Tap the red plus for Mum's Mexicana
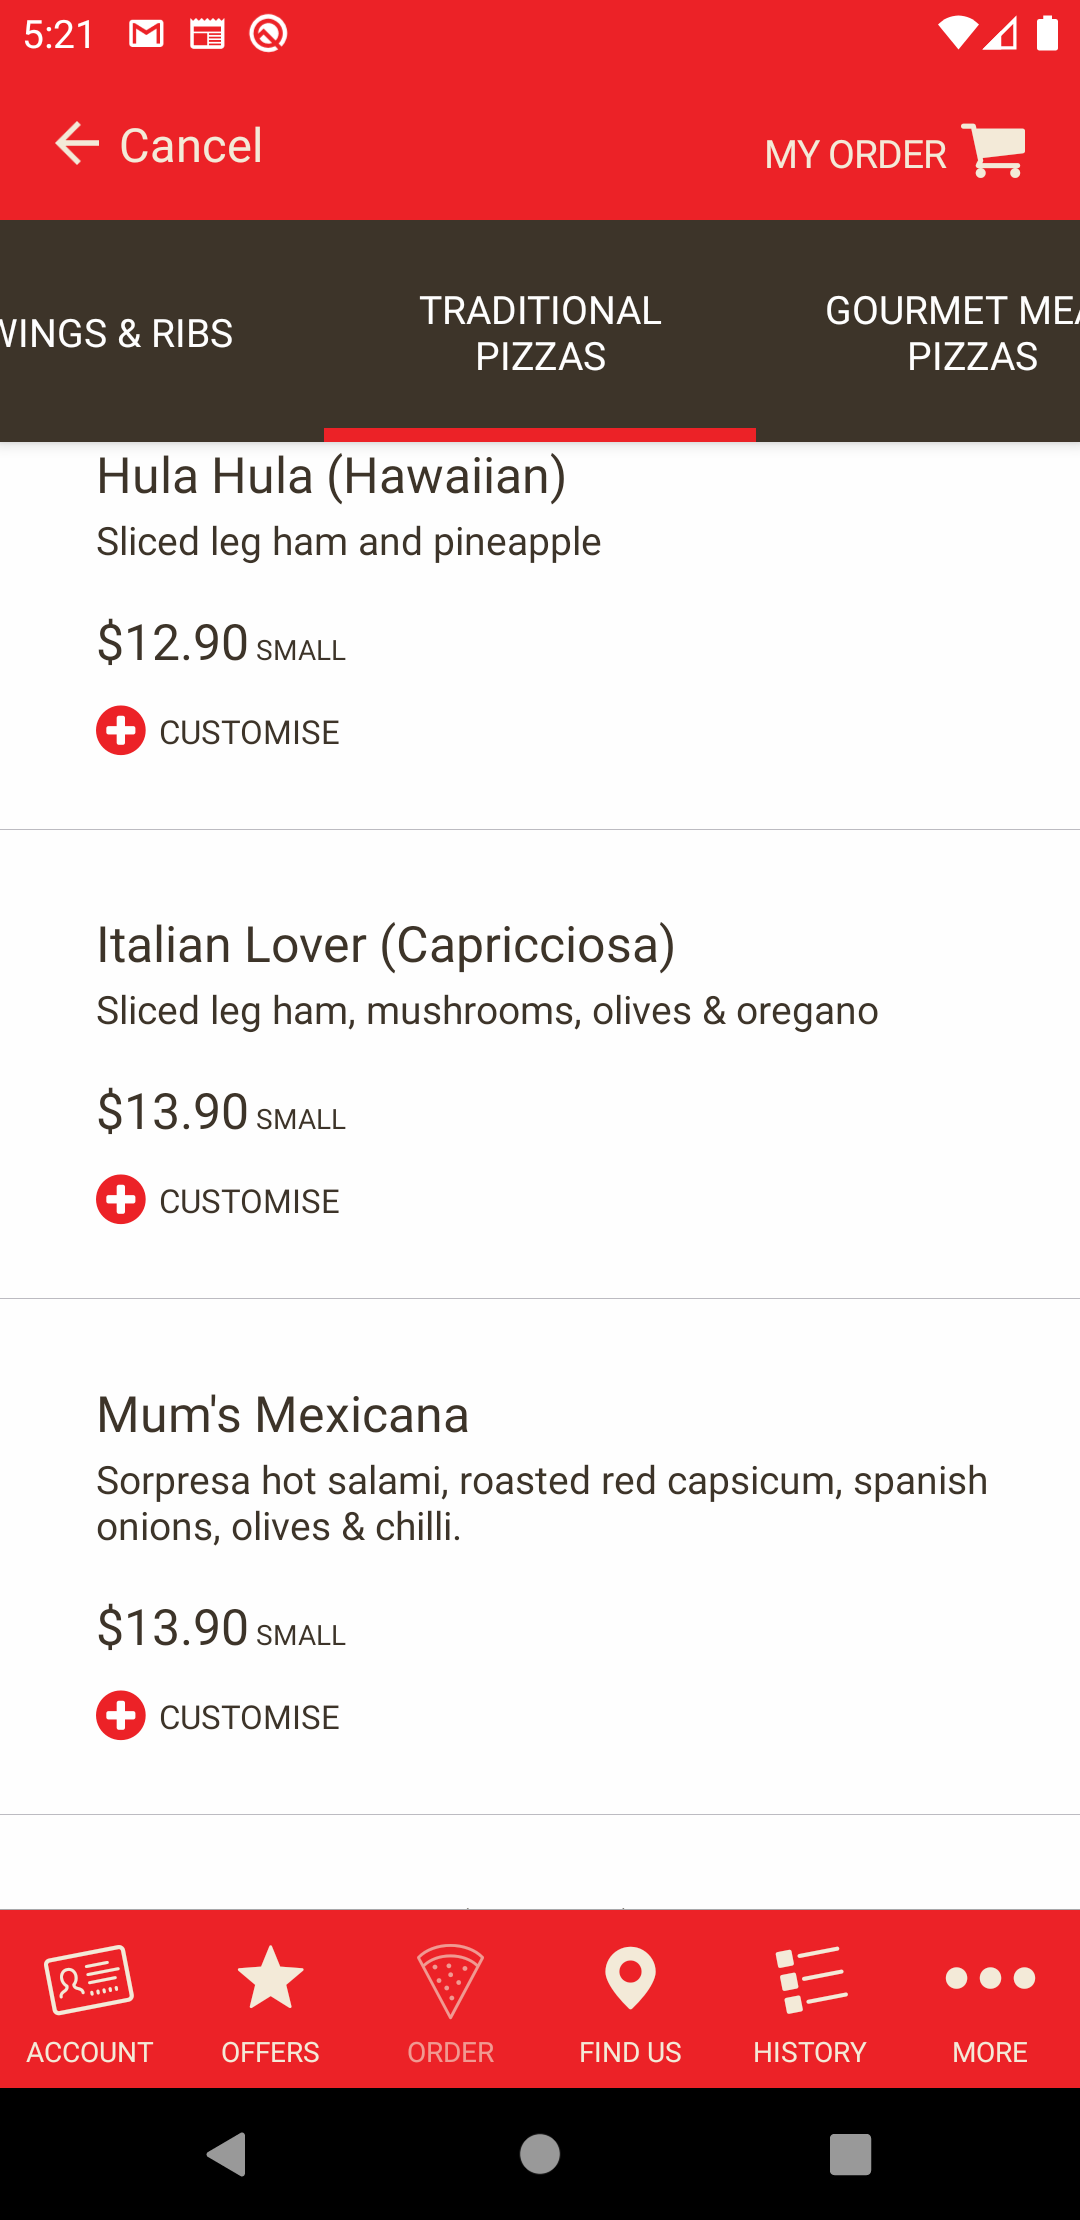The height and width of the screenshot is (2220, 1080). click(x=121, y=1716)
